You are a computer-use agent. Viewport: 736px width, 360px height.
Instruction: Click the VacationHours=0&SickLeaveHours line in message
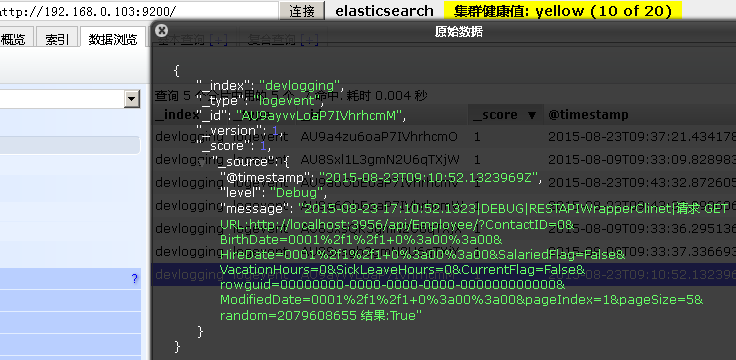pos(403,270)
